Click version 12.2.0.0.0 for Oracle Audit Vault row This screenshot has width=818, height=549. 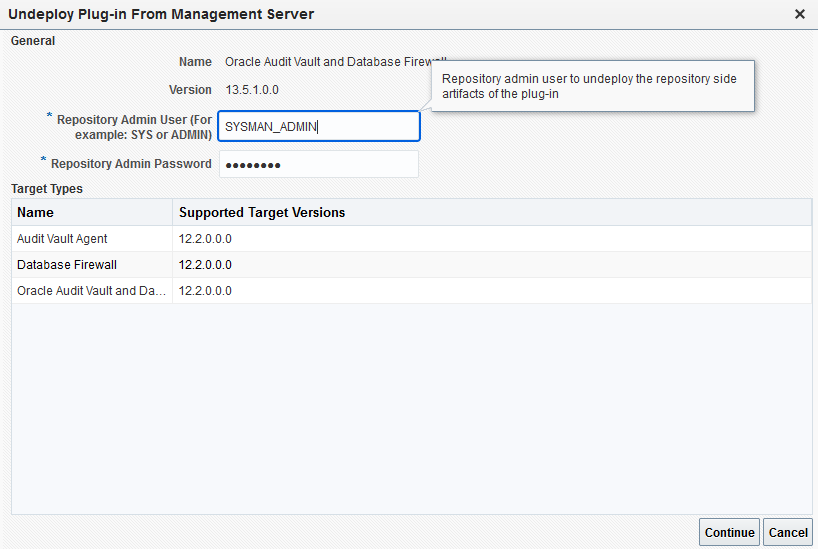[205, 291]
